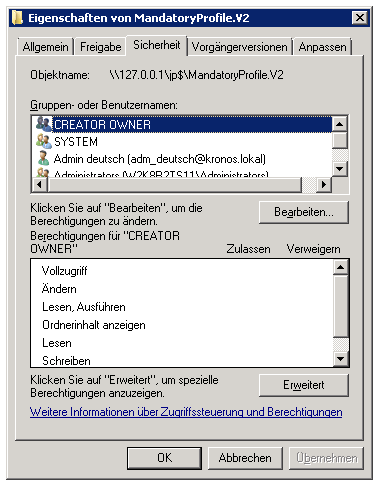Image resolution: width=384 pixels, height=488 pixels.
Task: Click the permissions list vertical scrollbar thumb
Action: [x=341, y=306]
